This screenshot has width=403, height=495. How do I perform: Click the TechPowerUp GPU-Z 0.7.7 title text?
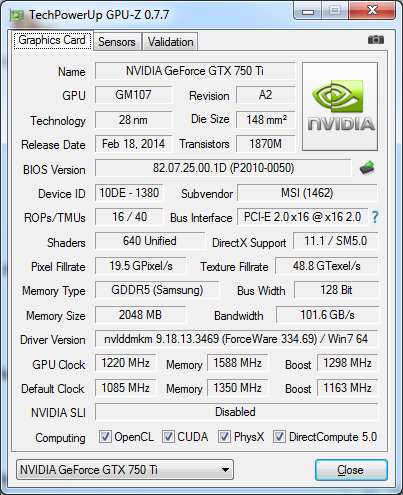99,15
